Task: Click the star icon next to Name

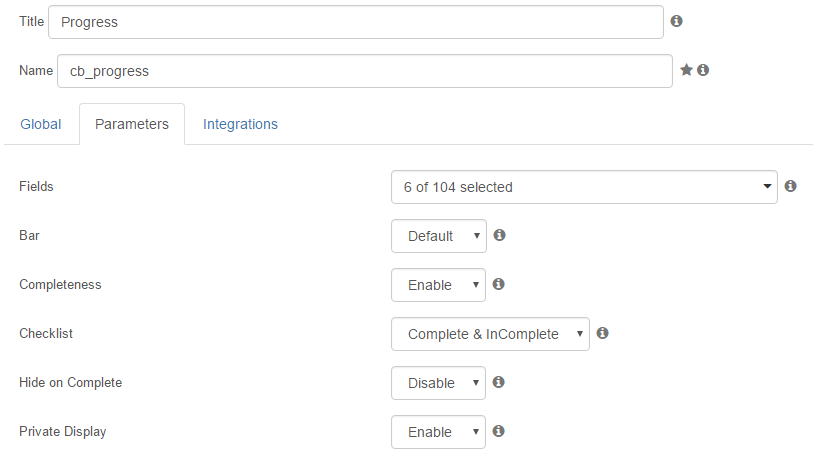Action: [x=686, y=70]
